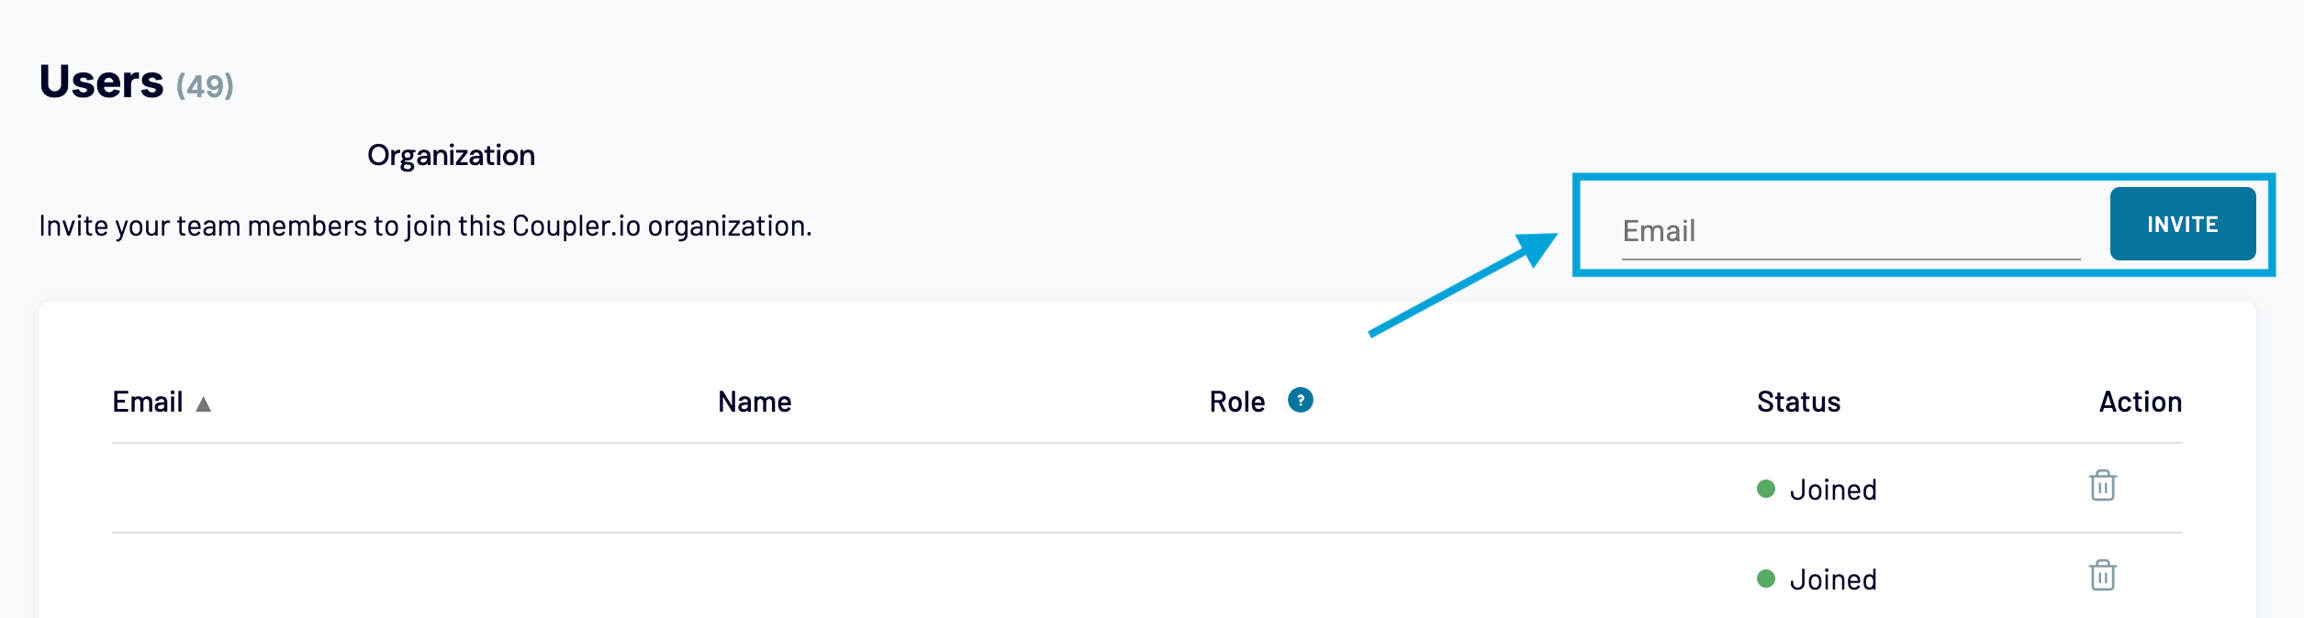Click the Role column header label
Image resolution: width=2304 pixels, height=618 pixels.
tap(1237, 402)
